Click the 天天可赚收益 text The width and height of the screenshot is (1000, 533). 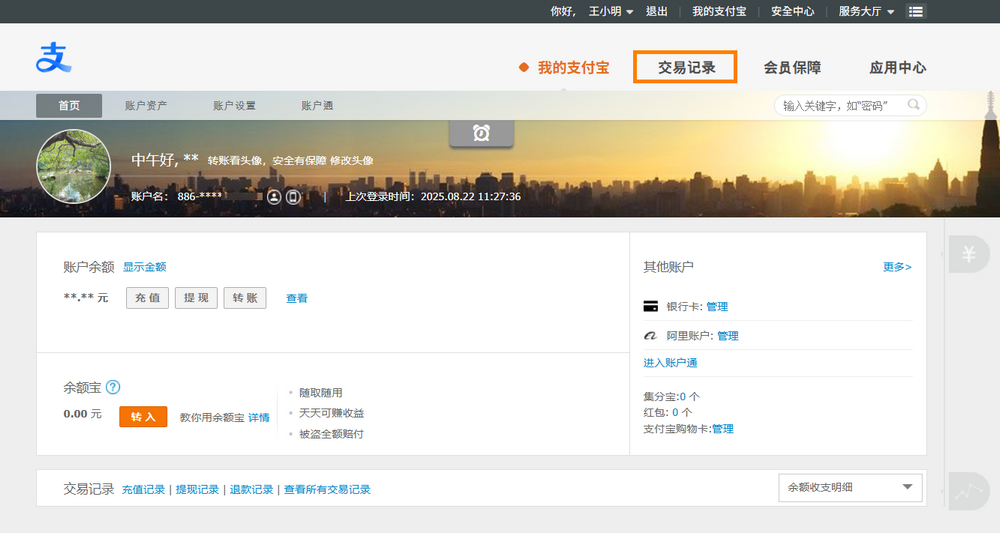coord(332,413)
